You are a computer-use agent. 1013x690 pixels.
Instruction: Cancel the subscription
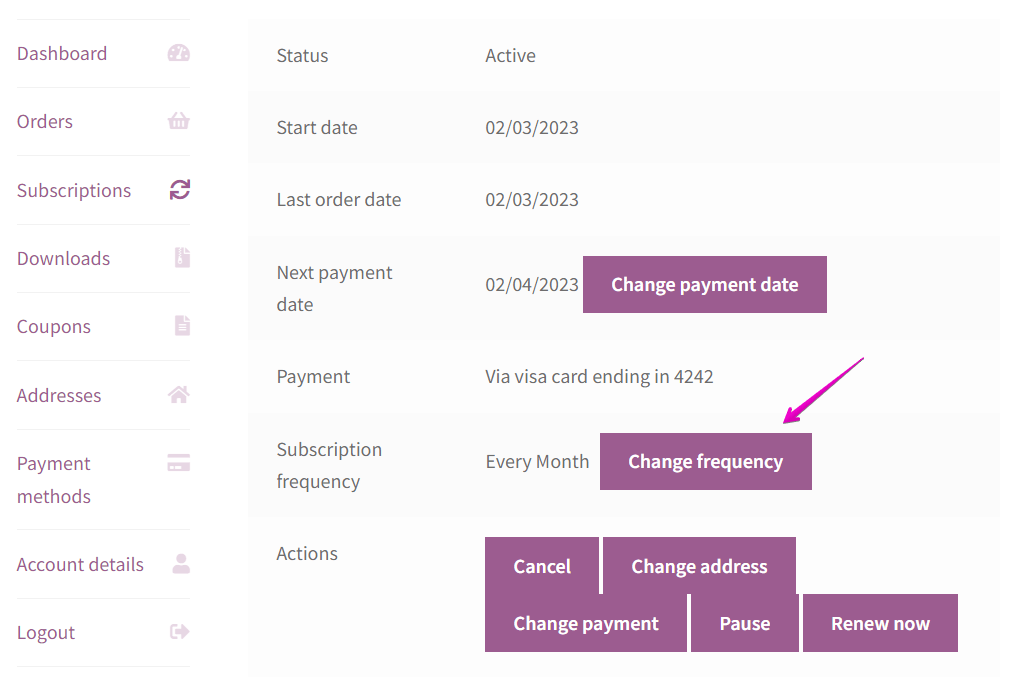pyautogui.click(x=542, y=565)
